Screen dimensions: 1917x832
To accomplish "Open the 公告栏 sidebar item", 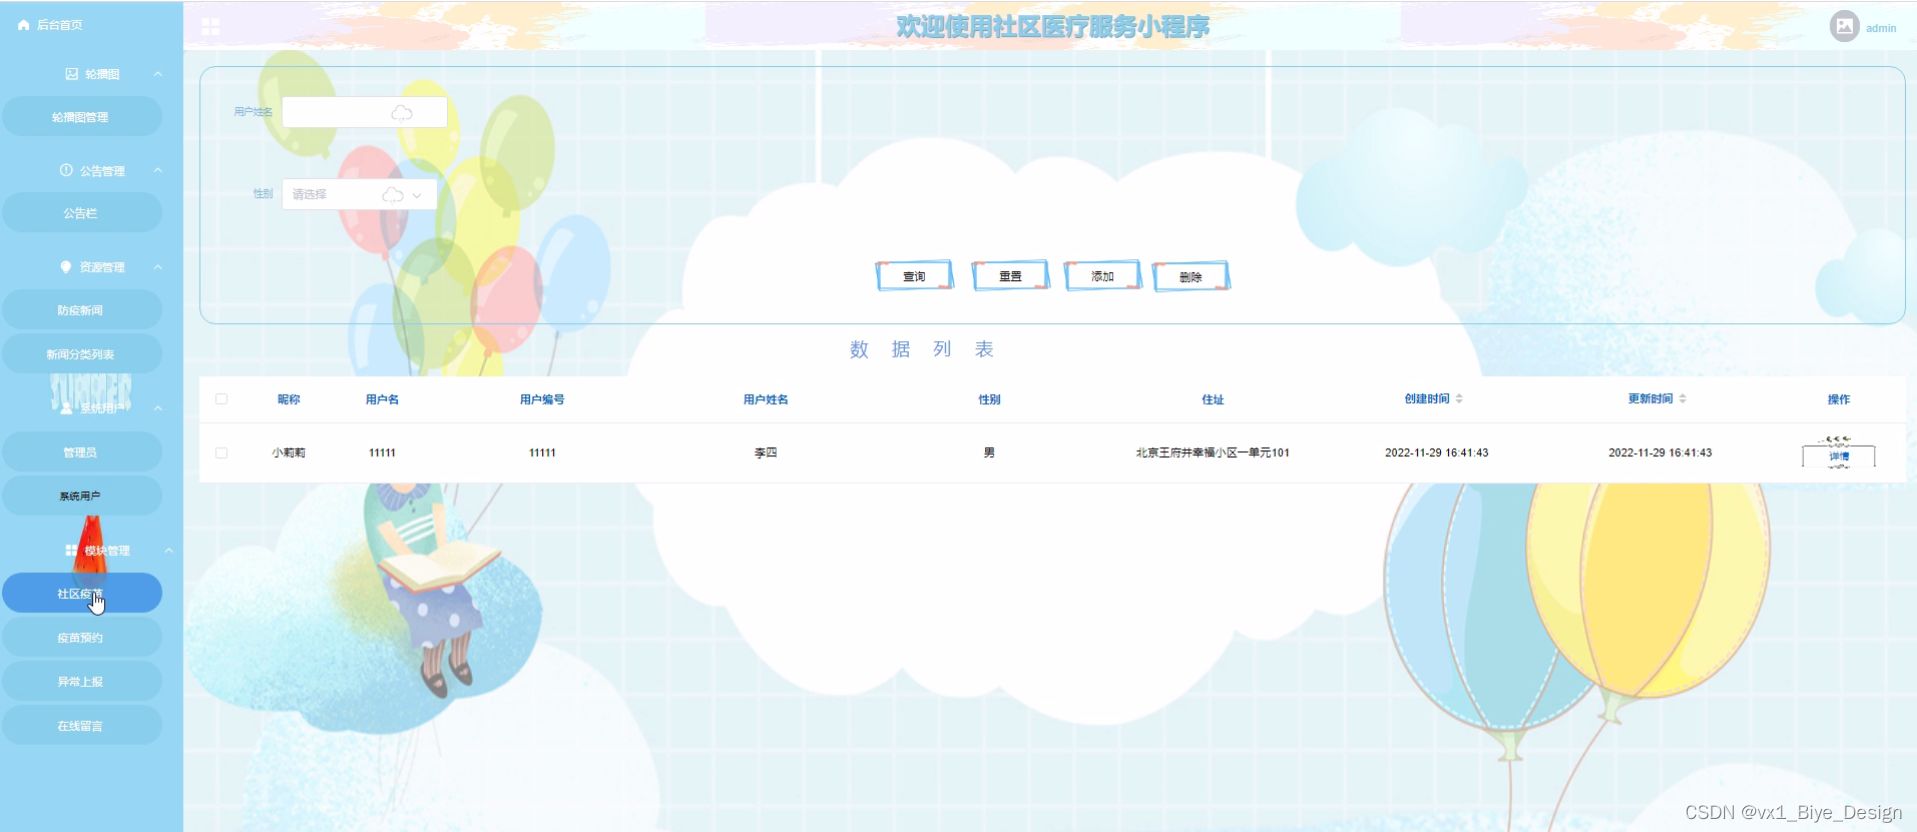I will tap(81, 213).
